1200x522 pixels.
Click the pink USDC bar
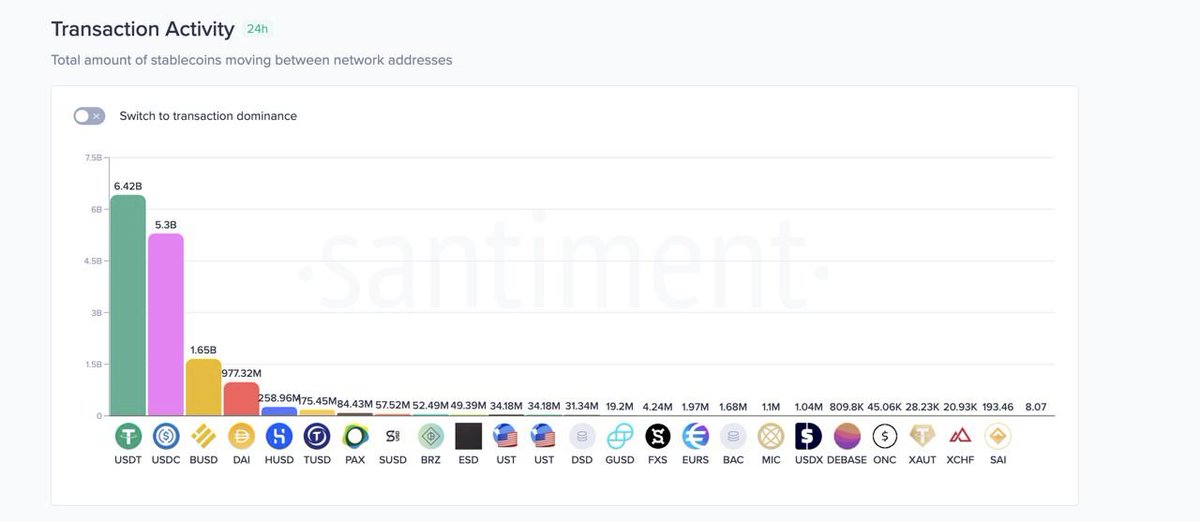(166, 324)
